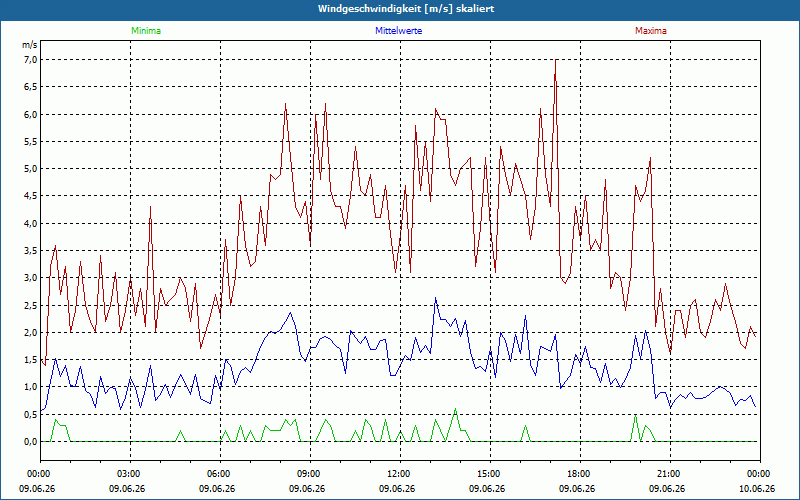Click the 21:00 time axis label
This screenshot has width=800, height=500.
pos(667,474)
